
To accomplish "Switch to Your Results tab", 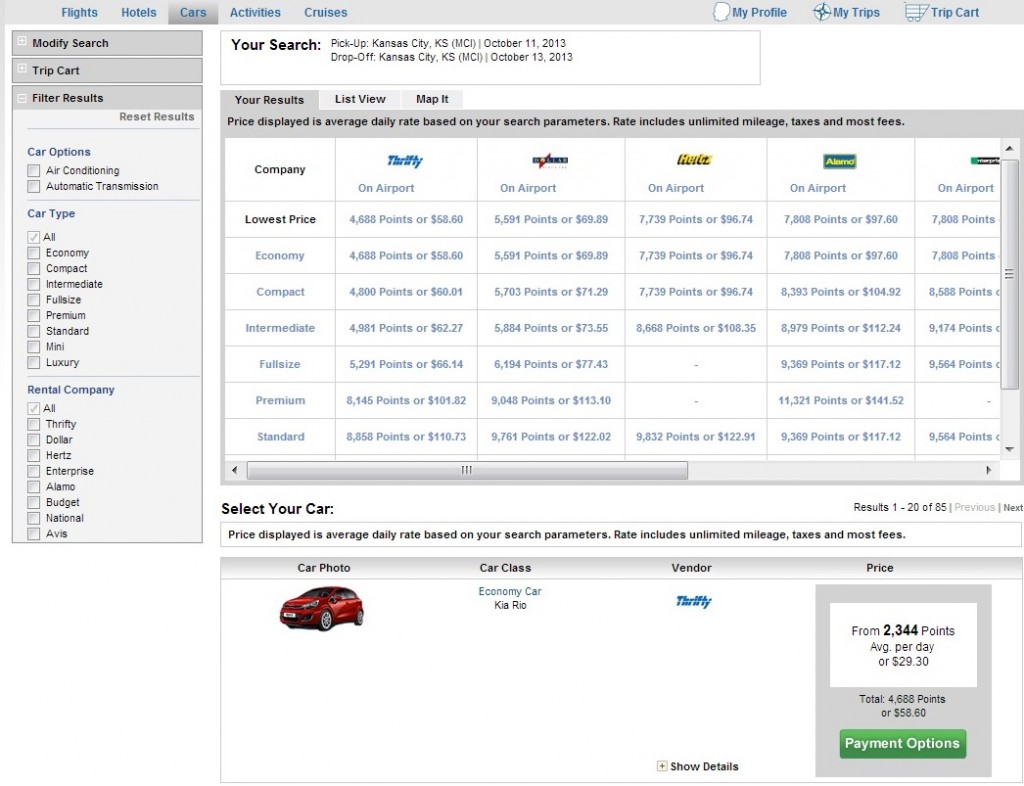I will coord(269,100).
